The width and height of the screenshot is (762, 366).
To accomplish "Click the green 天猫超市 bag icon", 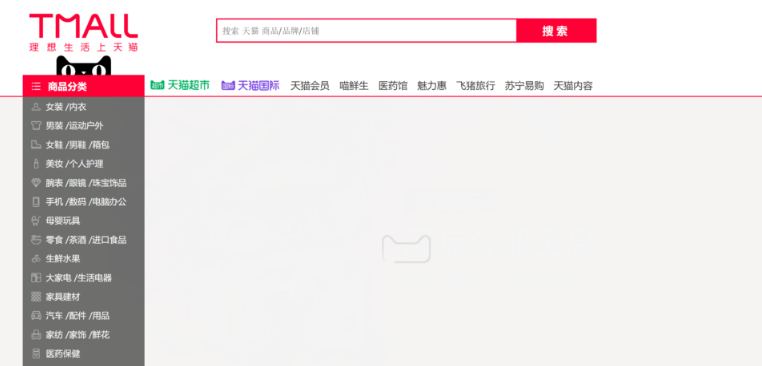I will pos(157,86).
